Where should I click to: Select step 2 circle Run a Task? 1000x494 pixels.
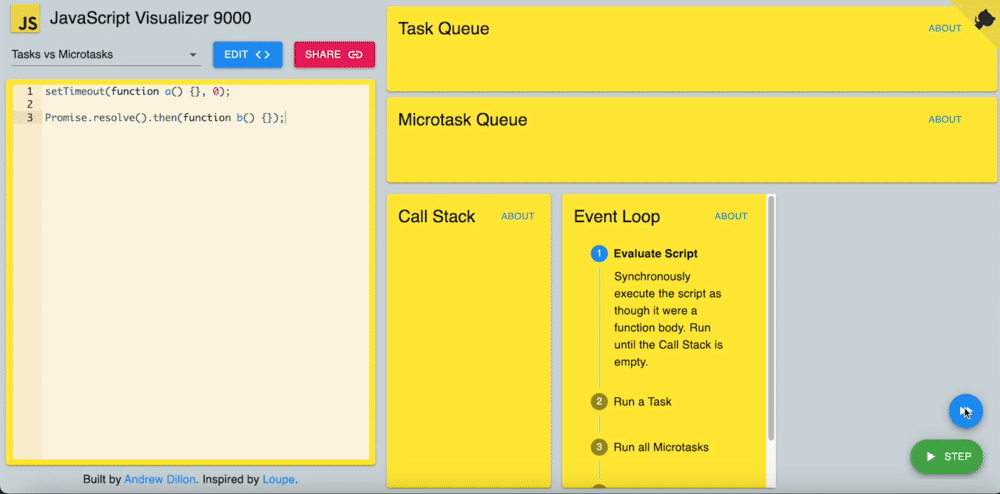(x=599, y=402)
